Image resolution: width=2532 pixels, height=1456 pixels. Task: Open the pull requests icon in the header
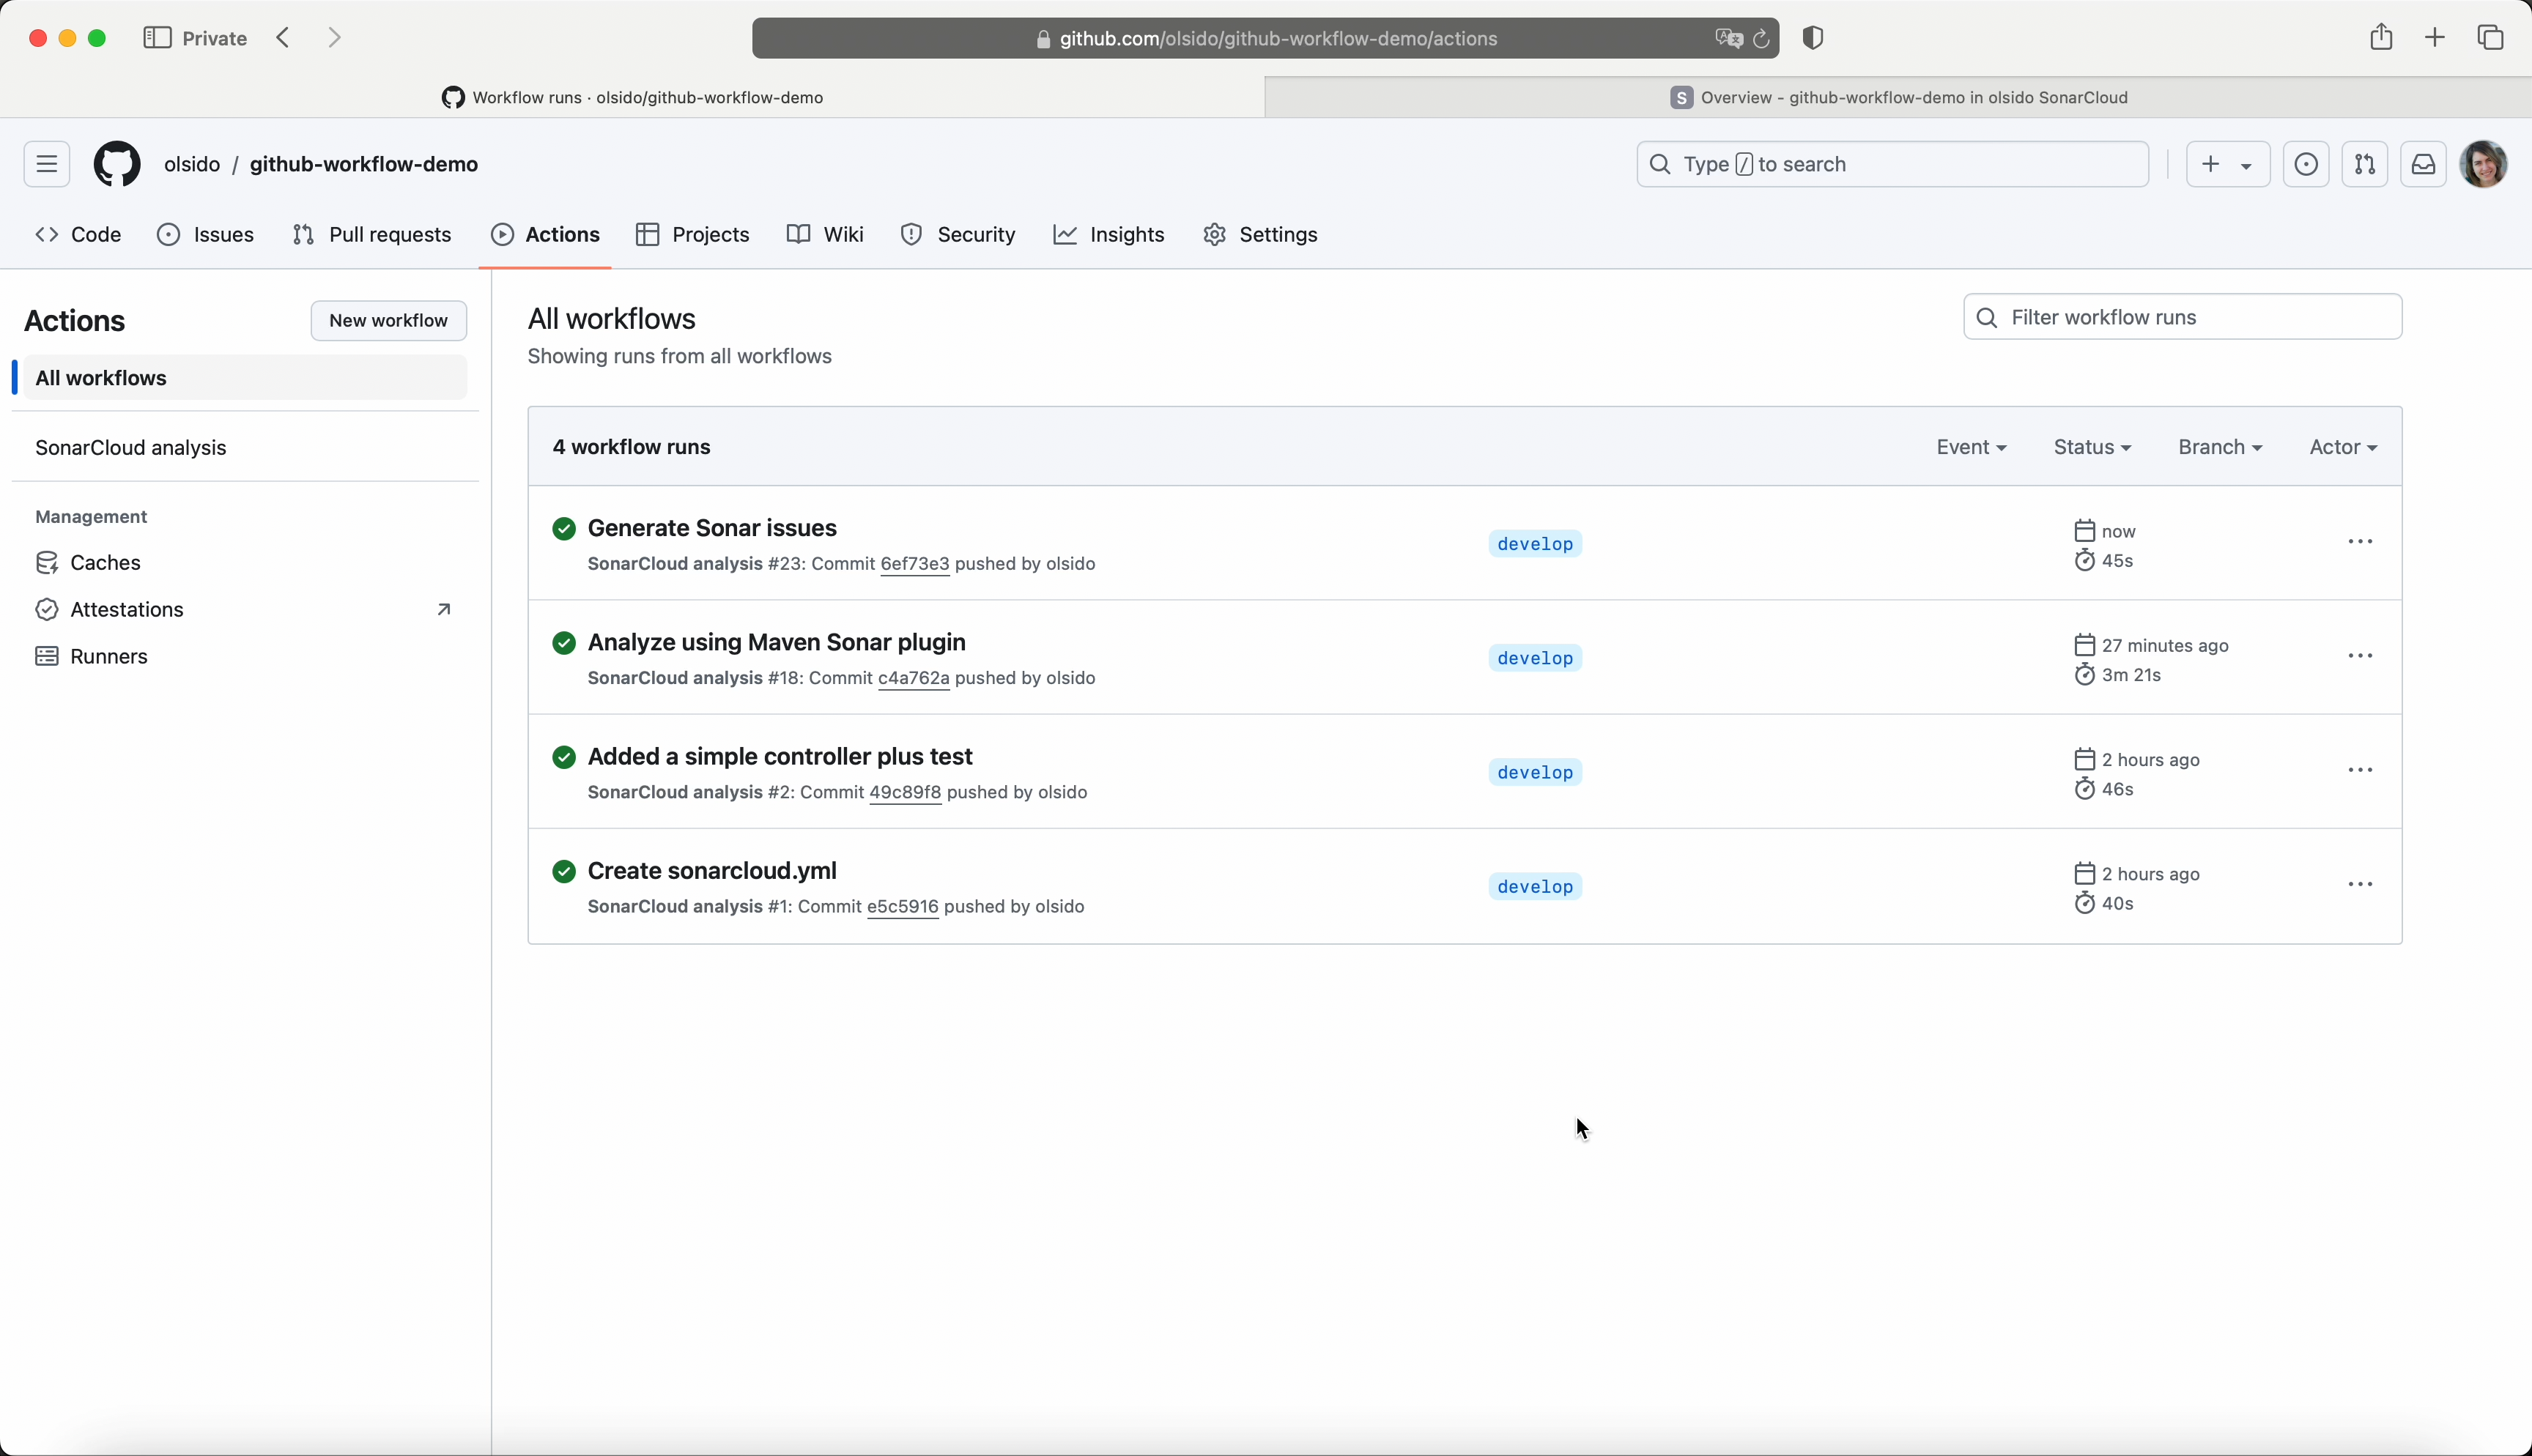2365,164
